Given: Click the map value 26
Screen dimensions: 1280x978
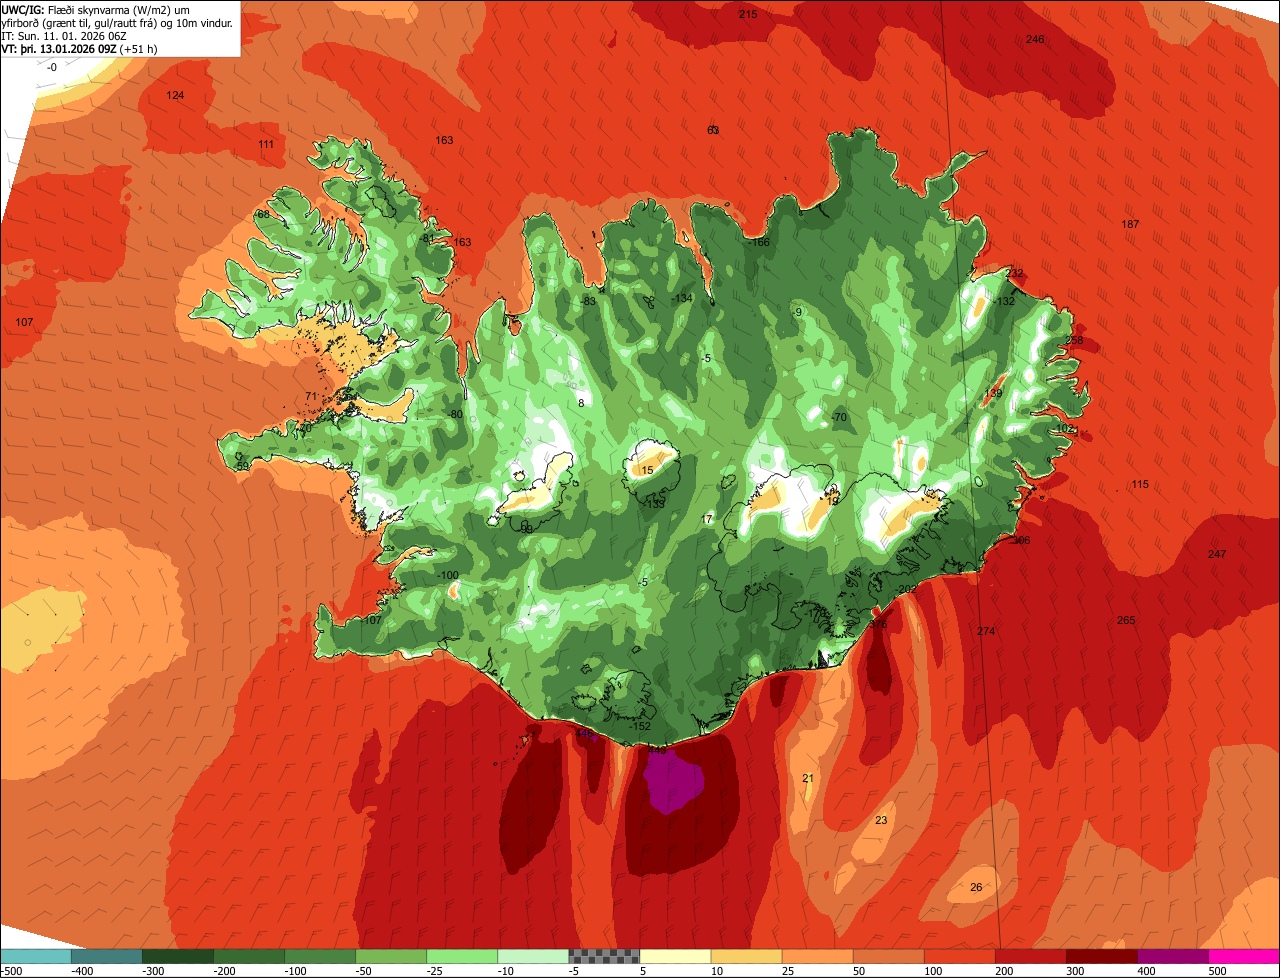Looking at the screenshot, I should (976, 888).
